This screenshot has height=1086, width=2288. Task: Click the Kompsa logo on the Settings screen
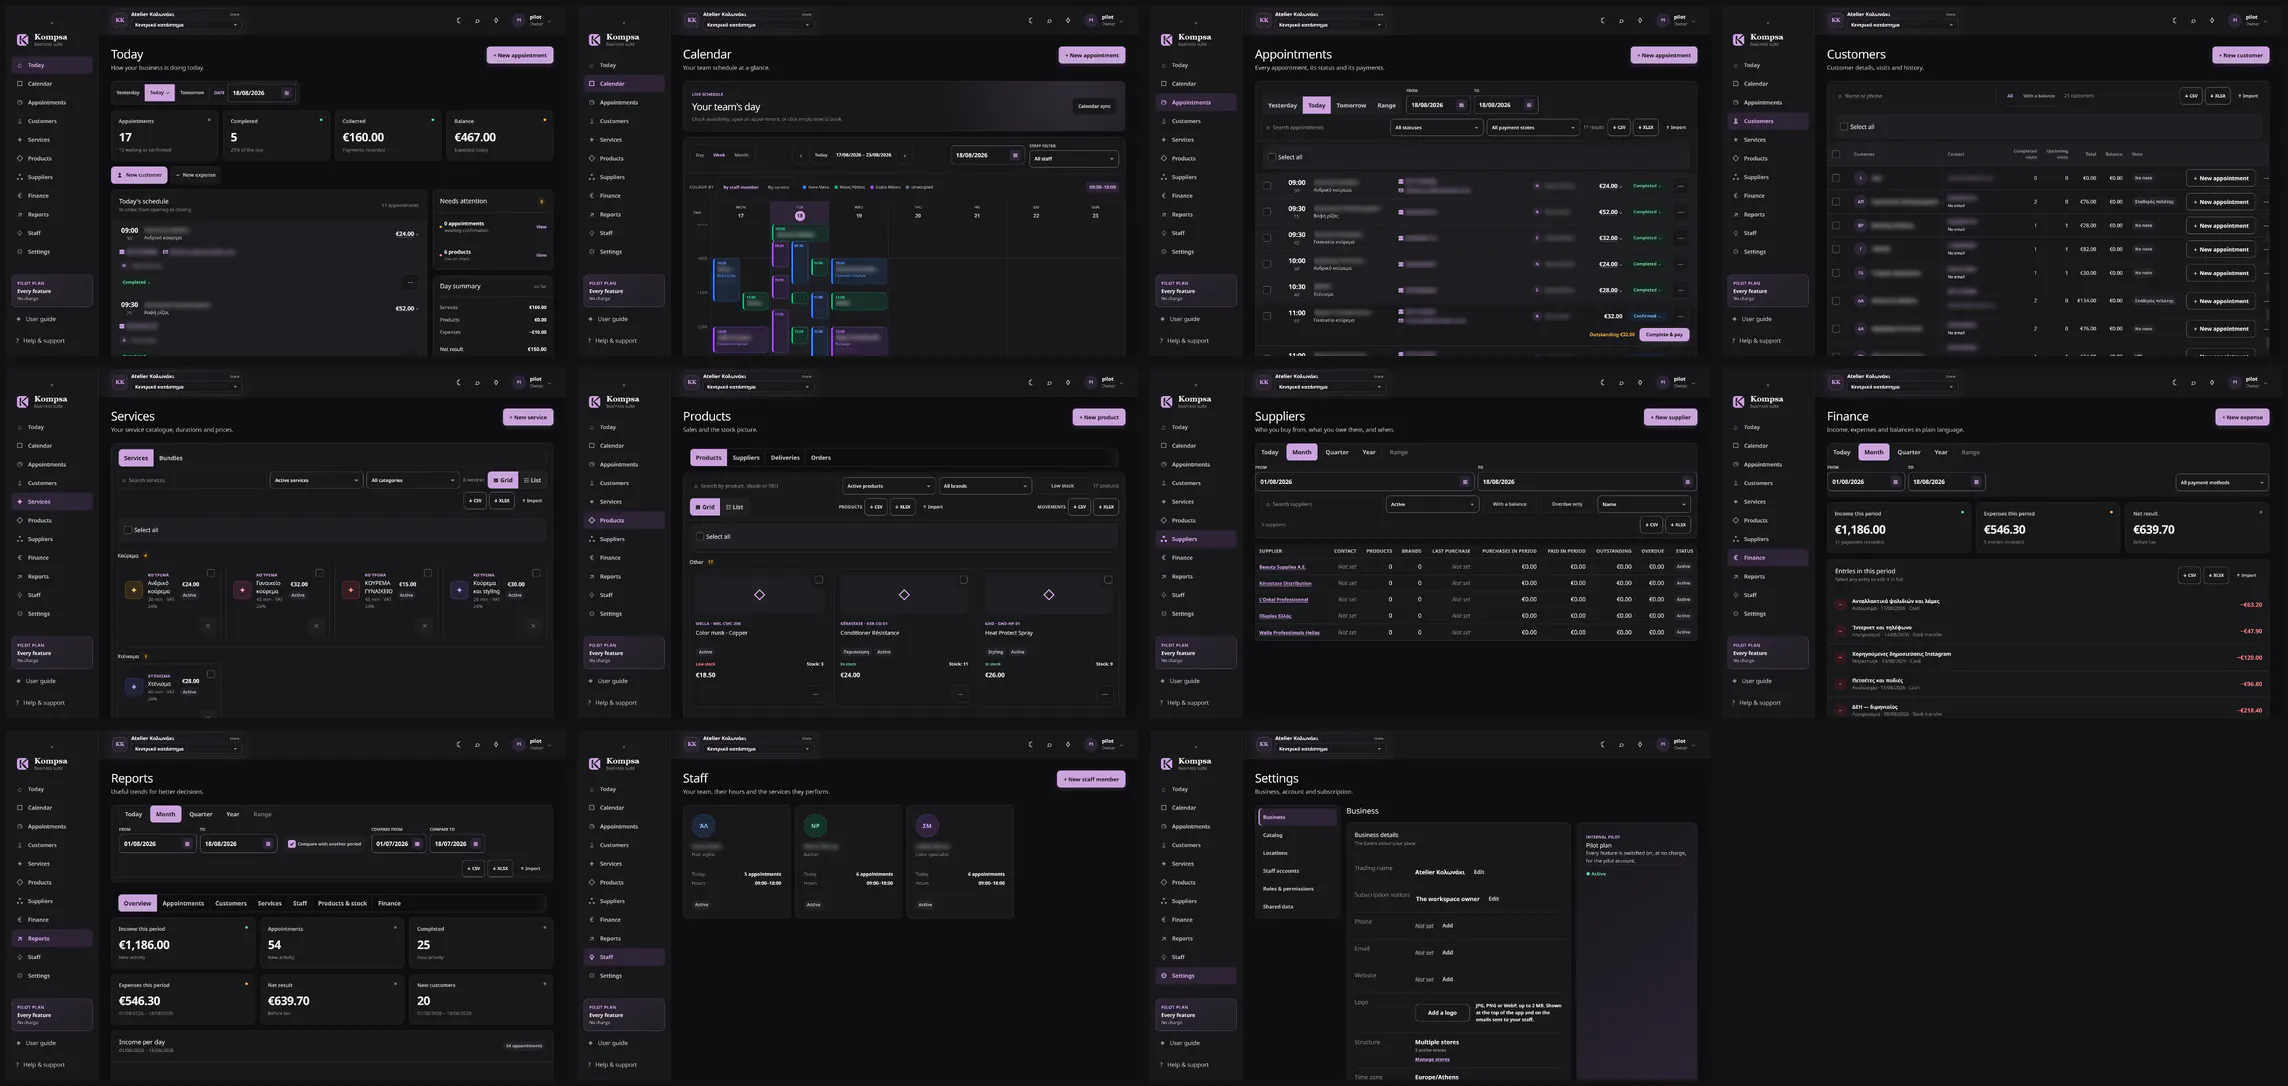click(1166, 763)
